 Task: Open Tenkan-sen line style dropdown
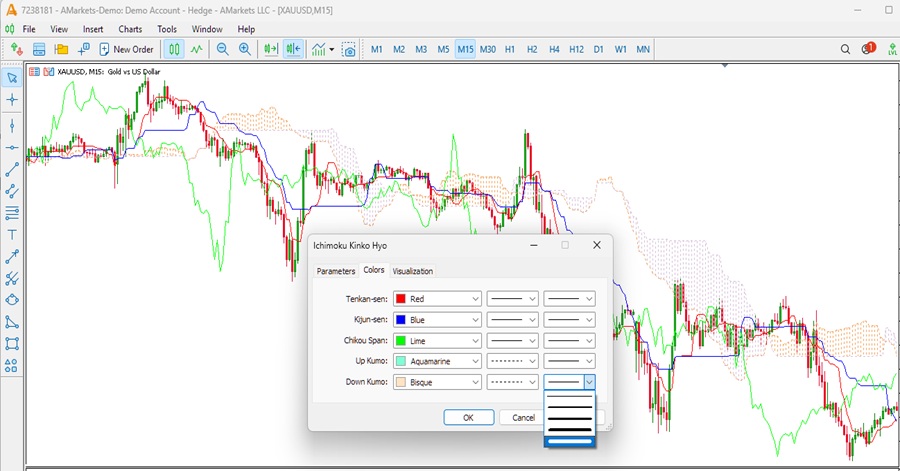point(513,299)
